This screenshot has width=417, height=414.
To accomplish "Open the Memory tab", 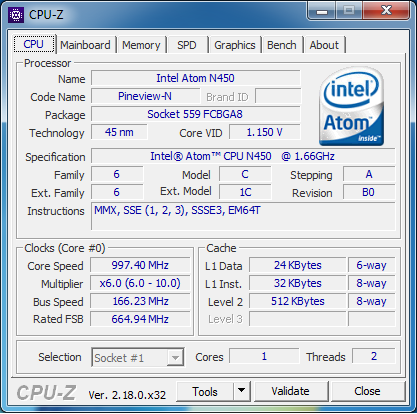I will point(141,45).
